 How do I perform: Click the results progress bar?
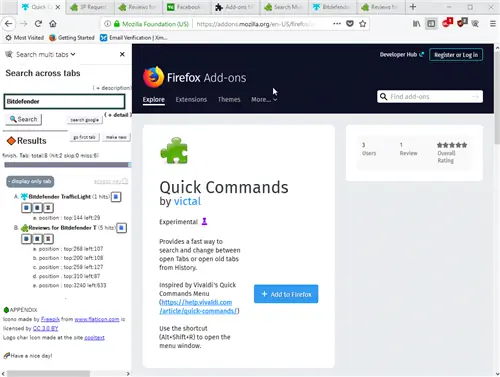coord(68,165)
